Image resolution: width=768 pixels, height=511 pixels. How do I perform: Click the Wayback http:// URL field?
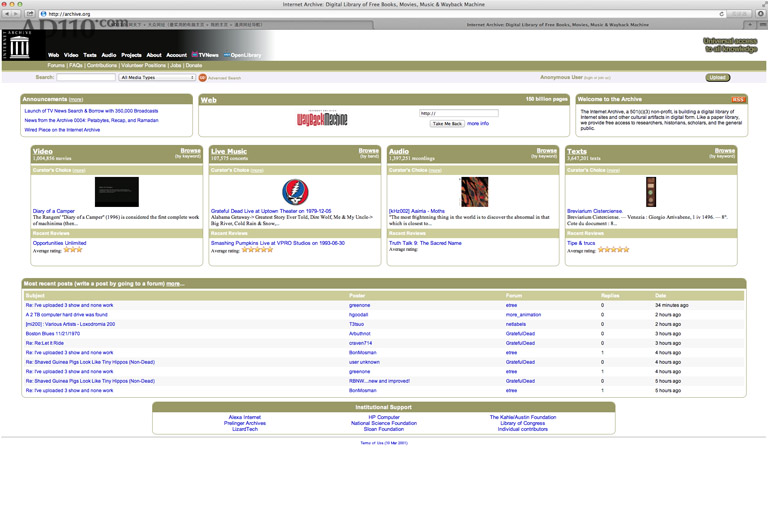pos(458,113)
